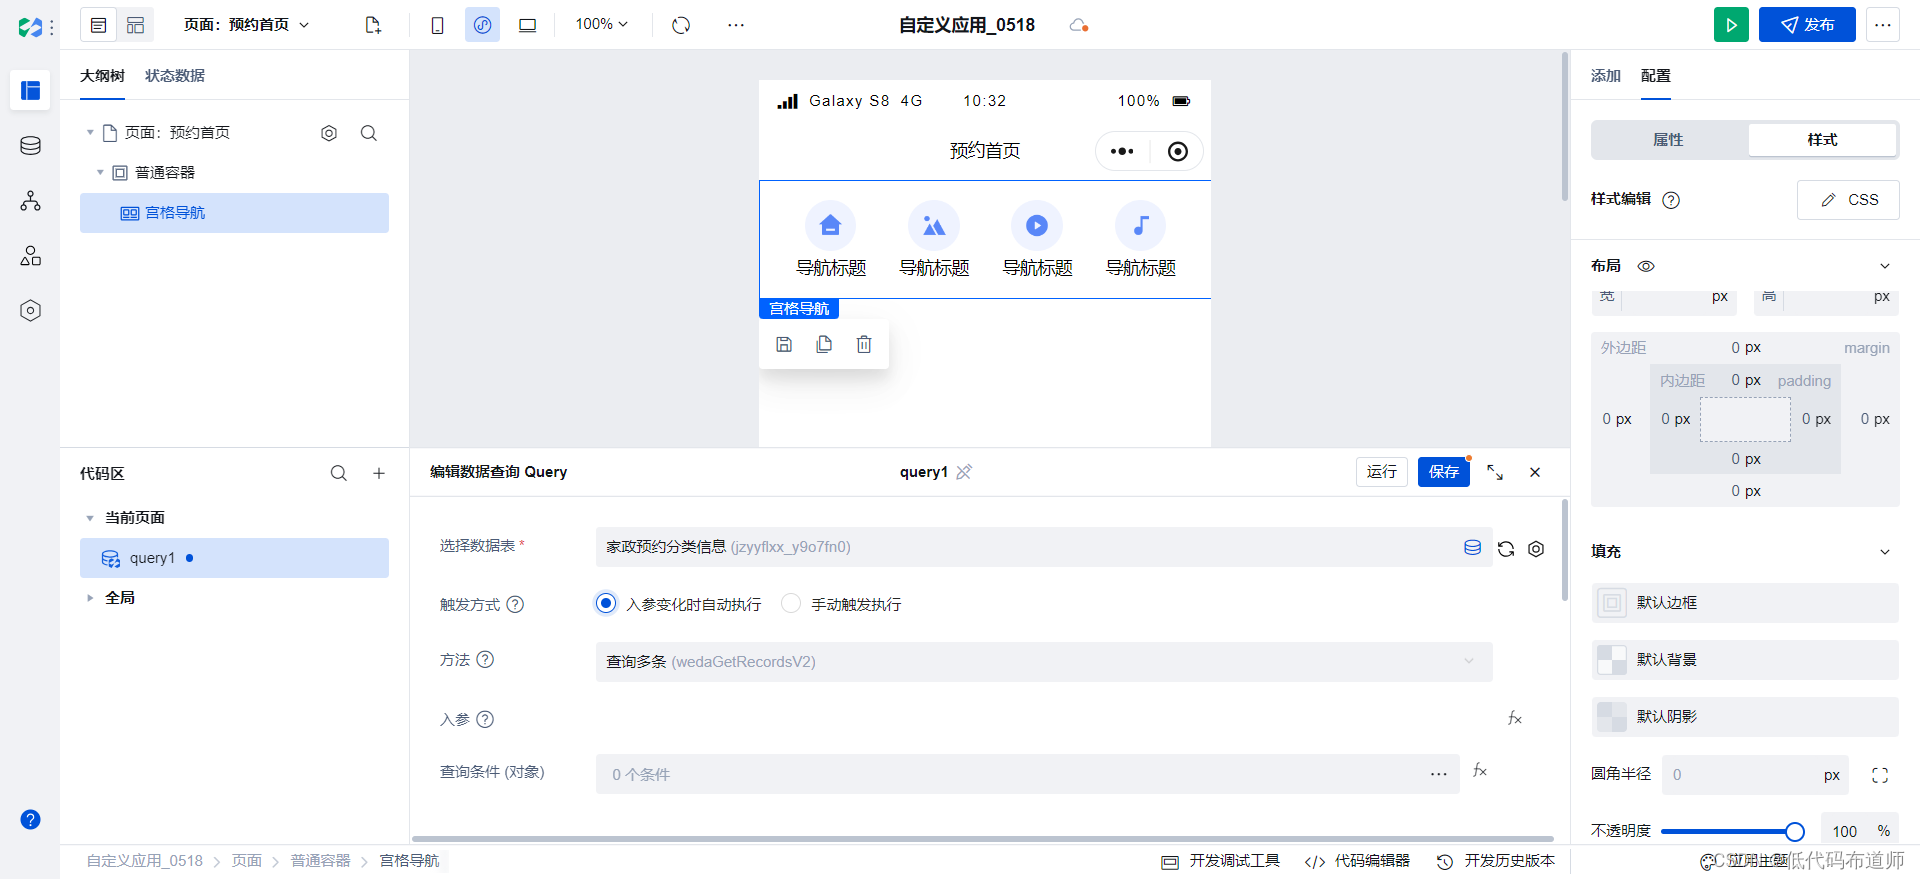Collapse the 当前页面 code section
This screenshot has width=1920, height=879.
click(x=90, y=518)
